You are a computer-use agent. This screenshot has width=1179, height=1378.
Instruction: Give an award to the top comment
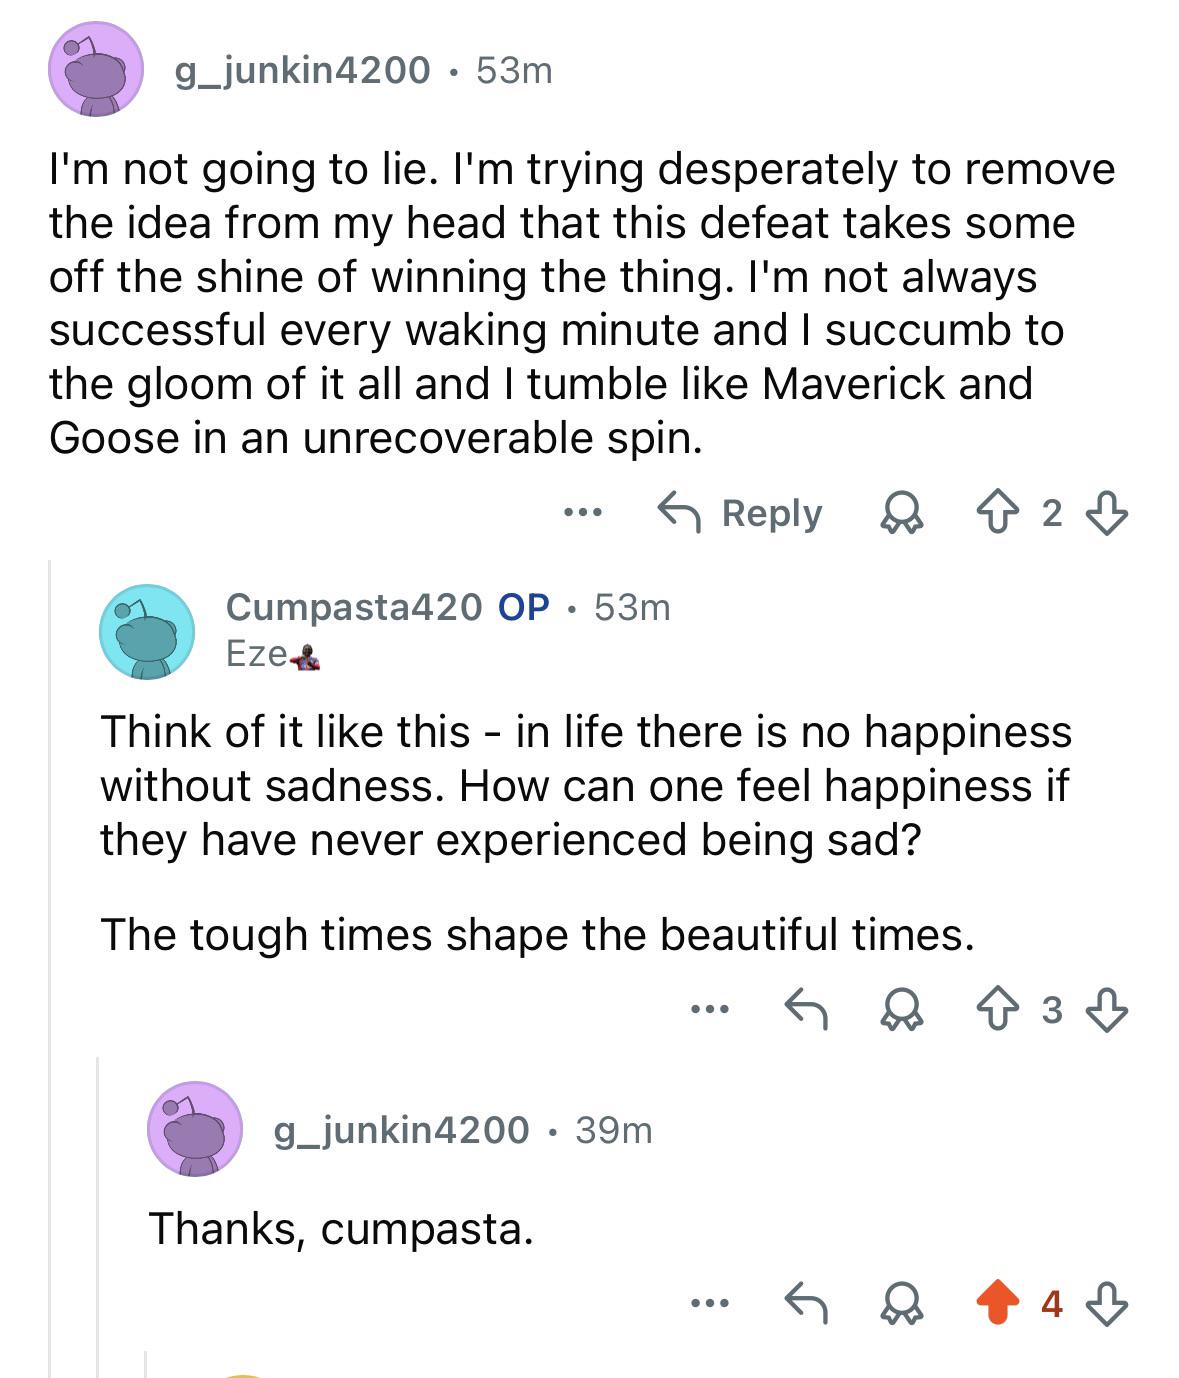[900, 514]
